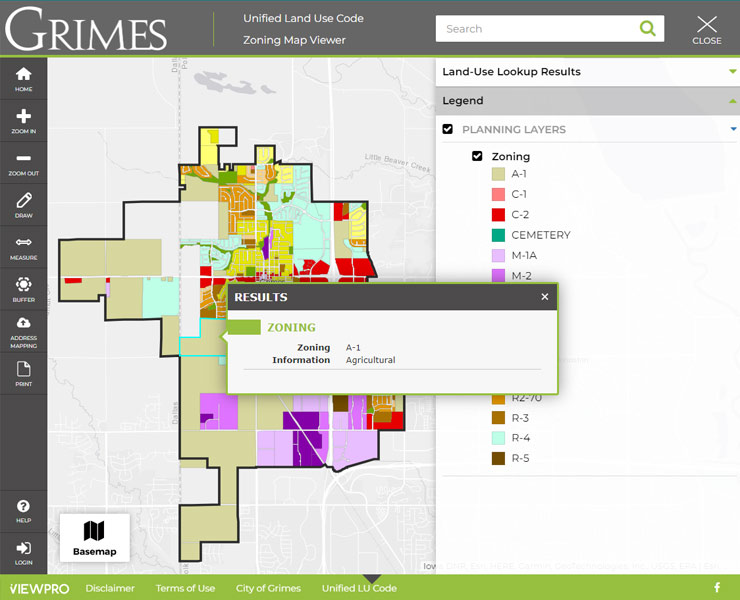740x600 pixels.
Task: Visit the City of Grimes link
Action: [x=268, y=588]
